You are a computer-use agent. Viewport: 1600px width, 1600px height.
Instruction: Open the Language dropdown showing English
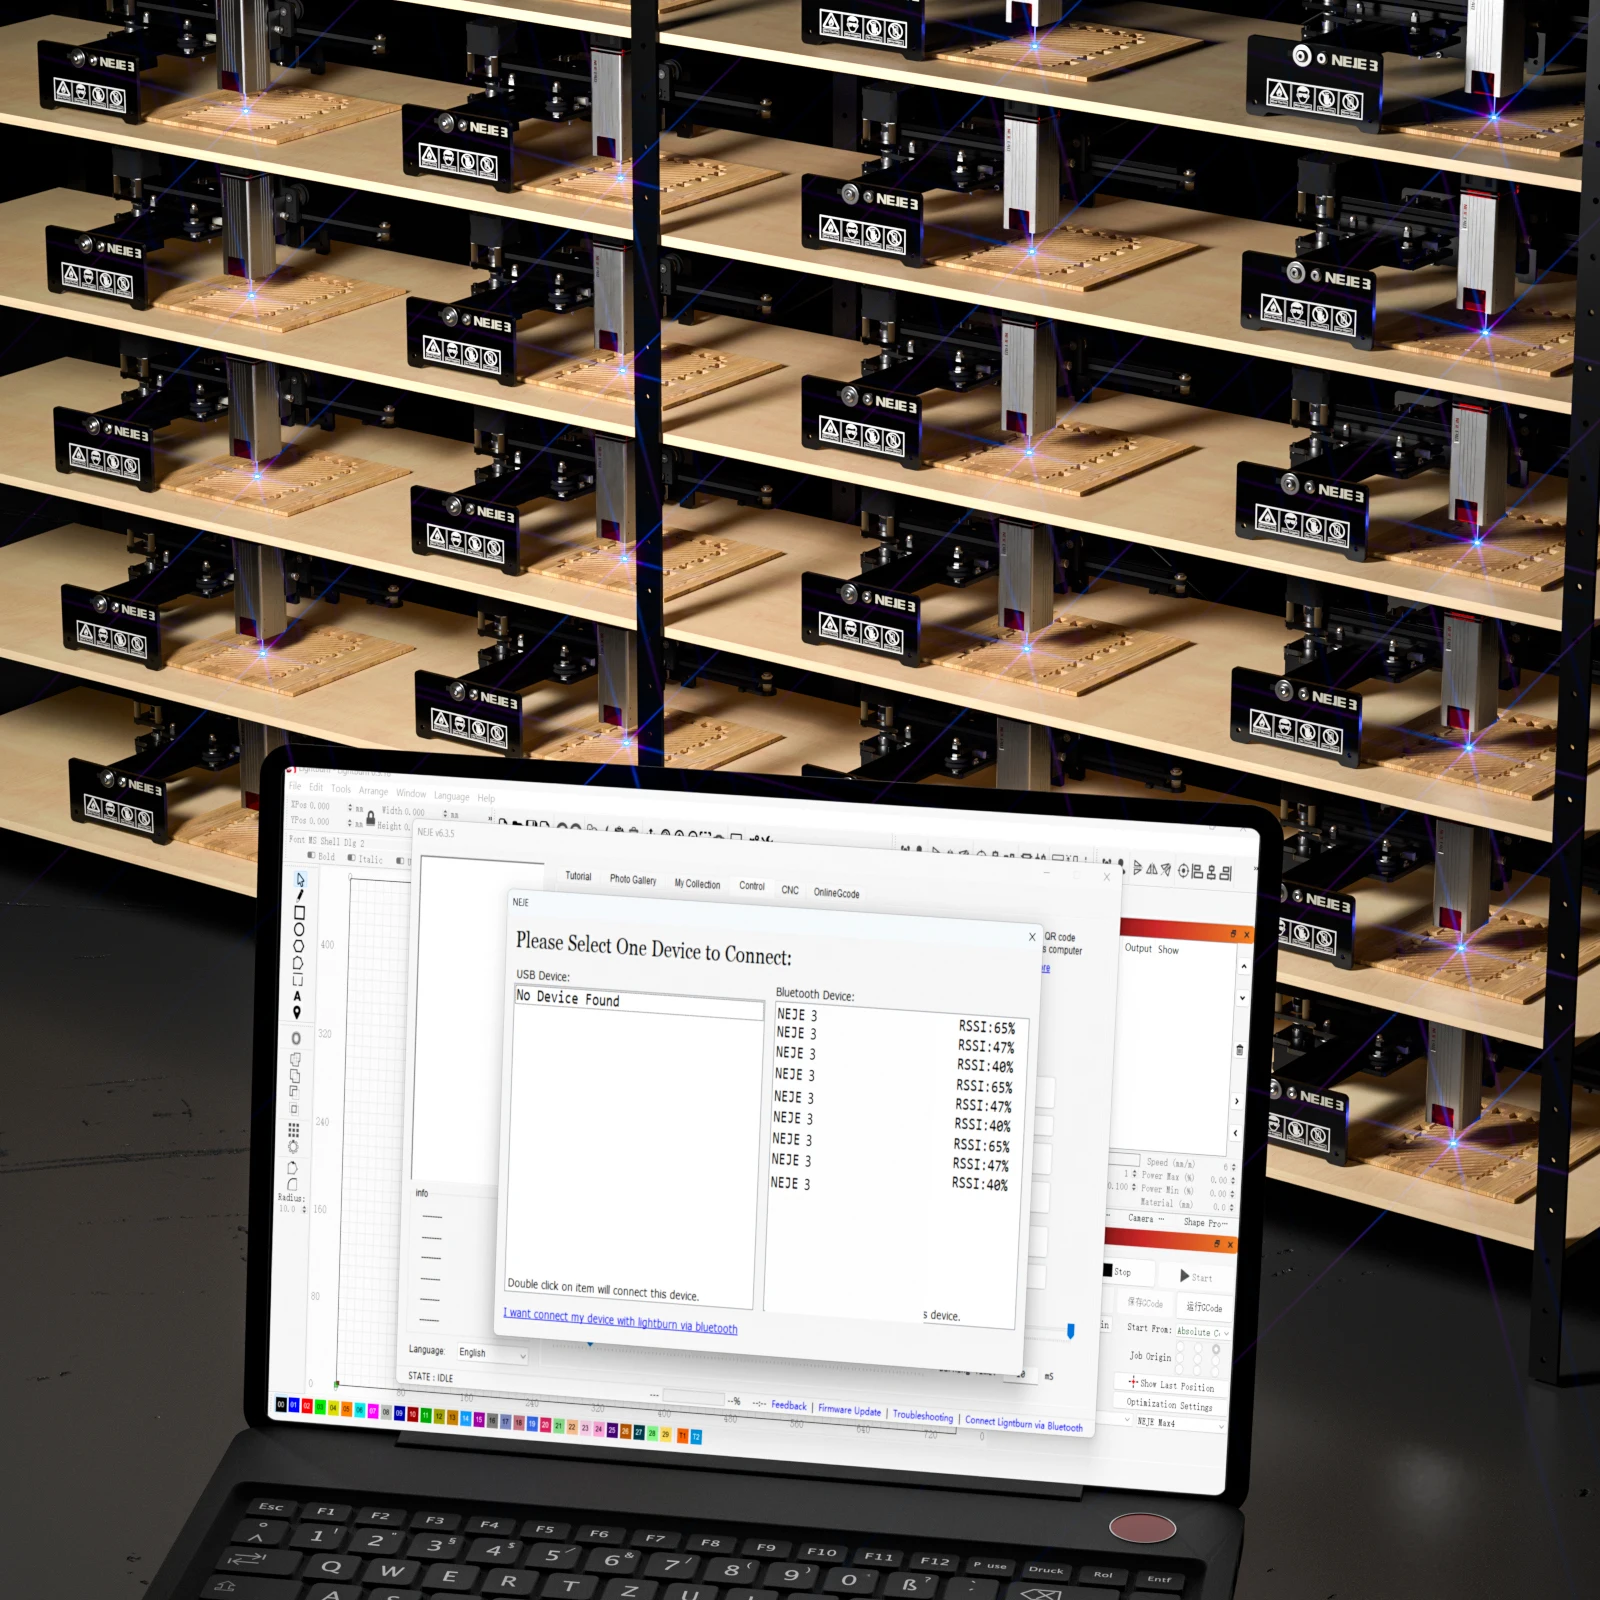coord(492,1354)
